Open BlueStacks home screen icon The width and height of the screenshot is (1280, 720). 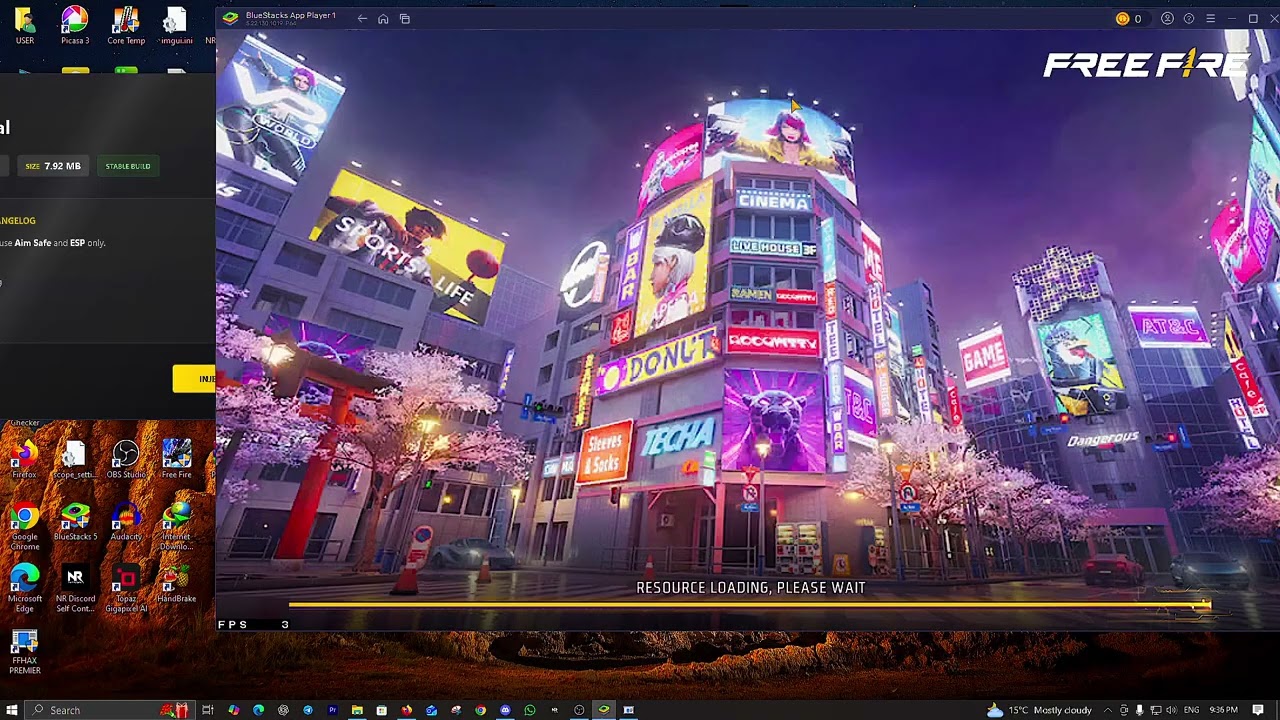click(x=383, y=19)
